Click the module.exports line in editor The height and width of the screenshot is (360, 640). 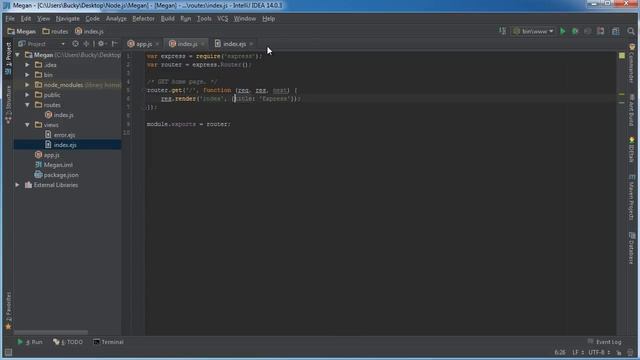189,124
